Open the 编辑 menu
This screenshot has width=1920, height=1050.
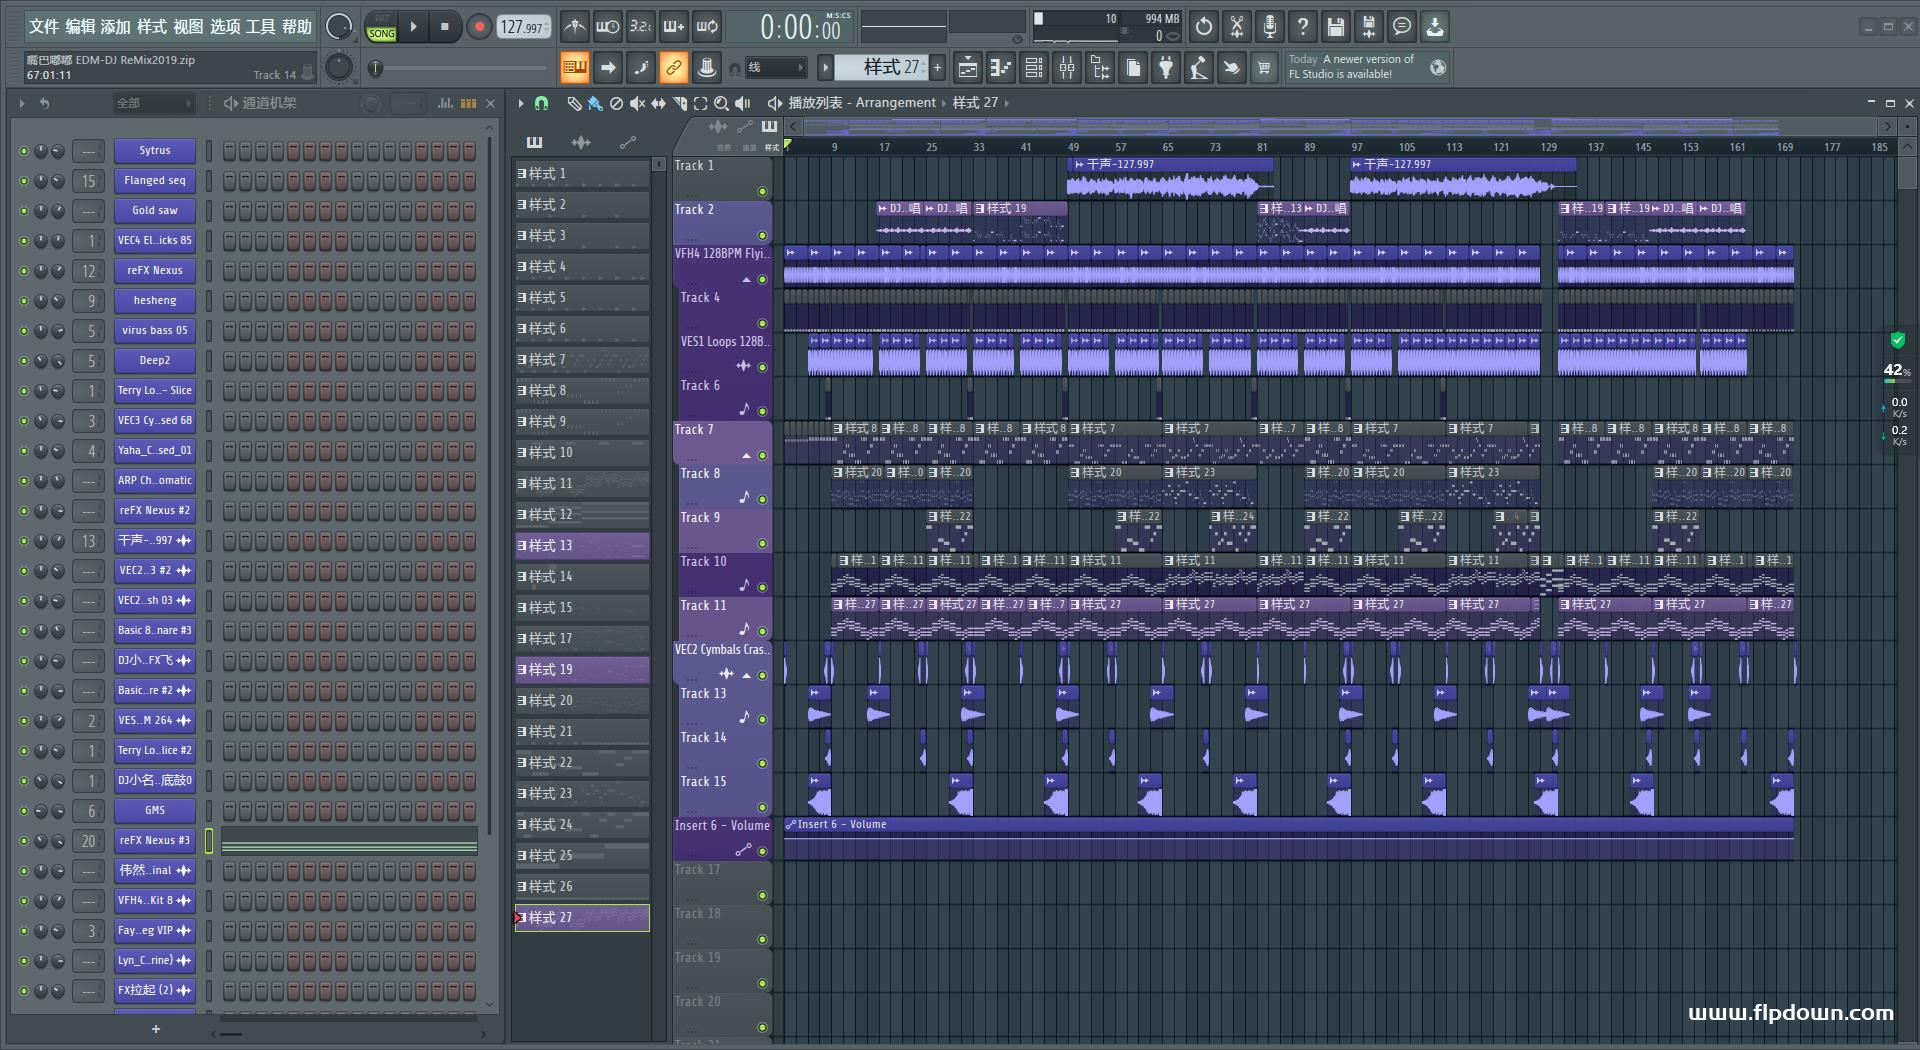pos(80,27)
